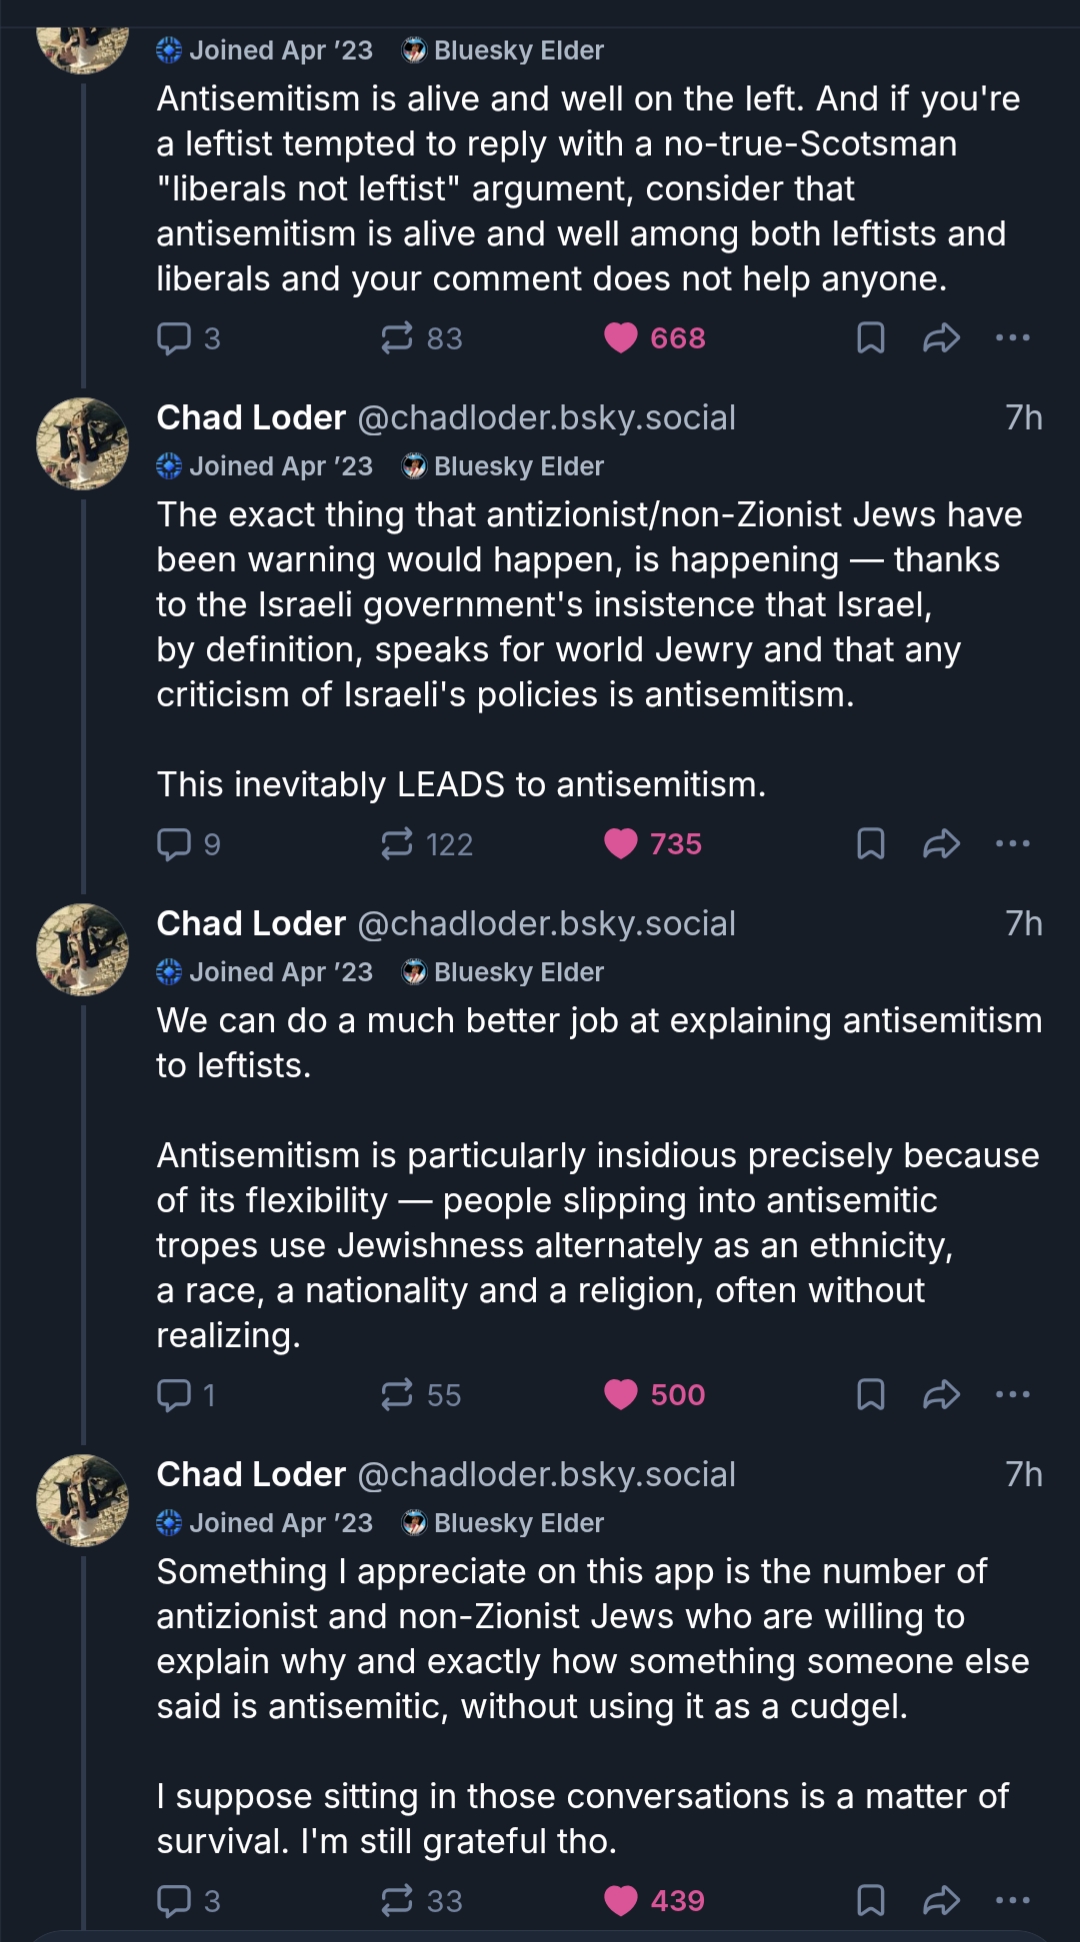Unlike the post with 735 likes
The height and width of the screenshot is (1942, 1080).
(621, 844)
